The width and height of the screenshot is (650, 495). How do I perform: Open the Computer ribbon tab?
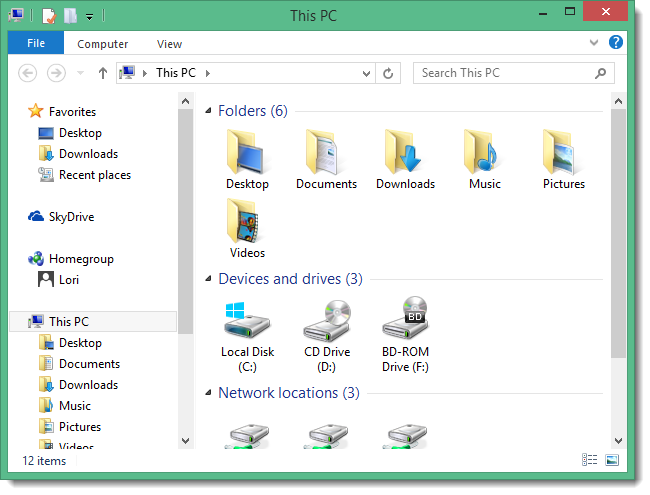(x=102, y=44)
